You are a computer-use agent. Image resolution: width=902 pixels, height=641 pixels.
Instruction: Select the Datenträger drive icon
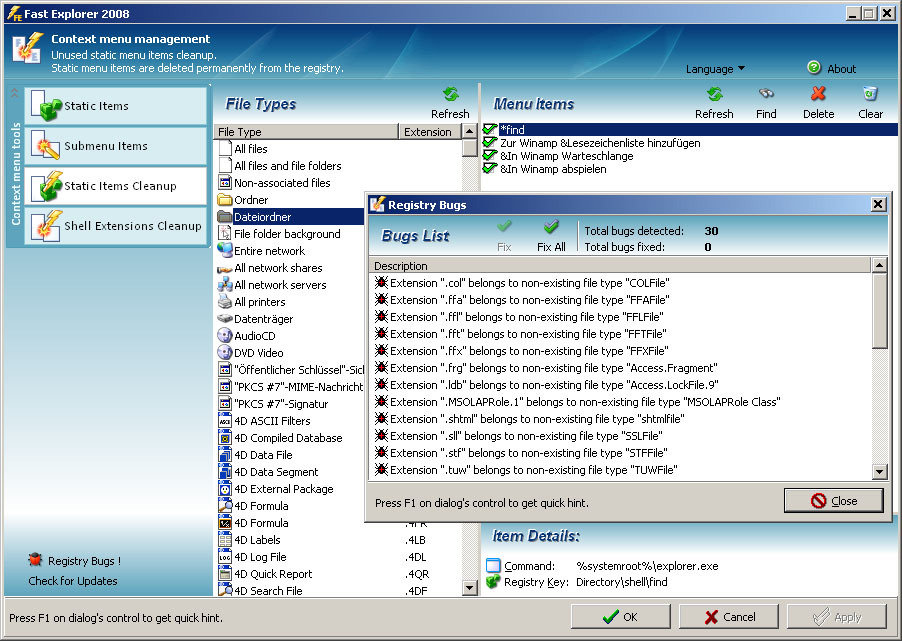pos(225,318)
